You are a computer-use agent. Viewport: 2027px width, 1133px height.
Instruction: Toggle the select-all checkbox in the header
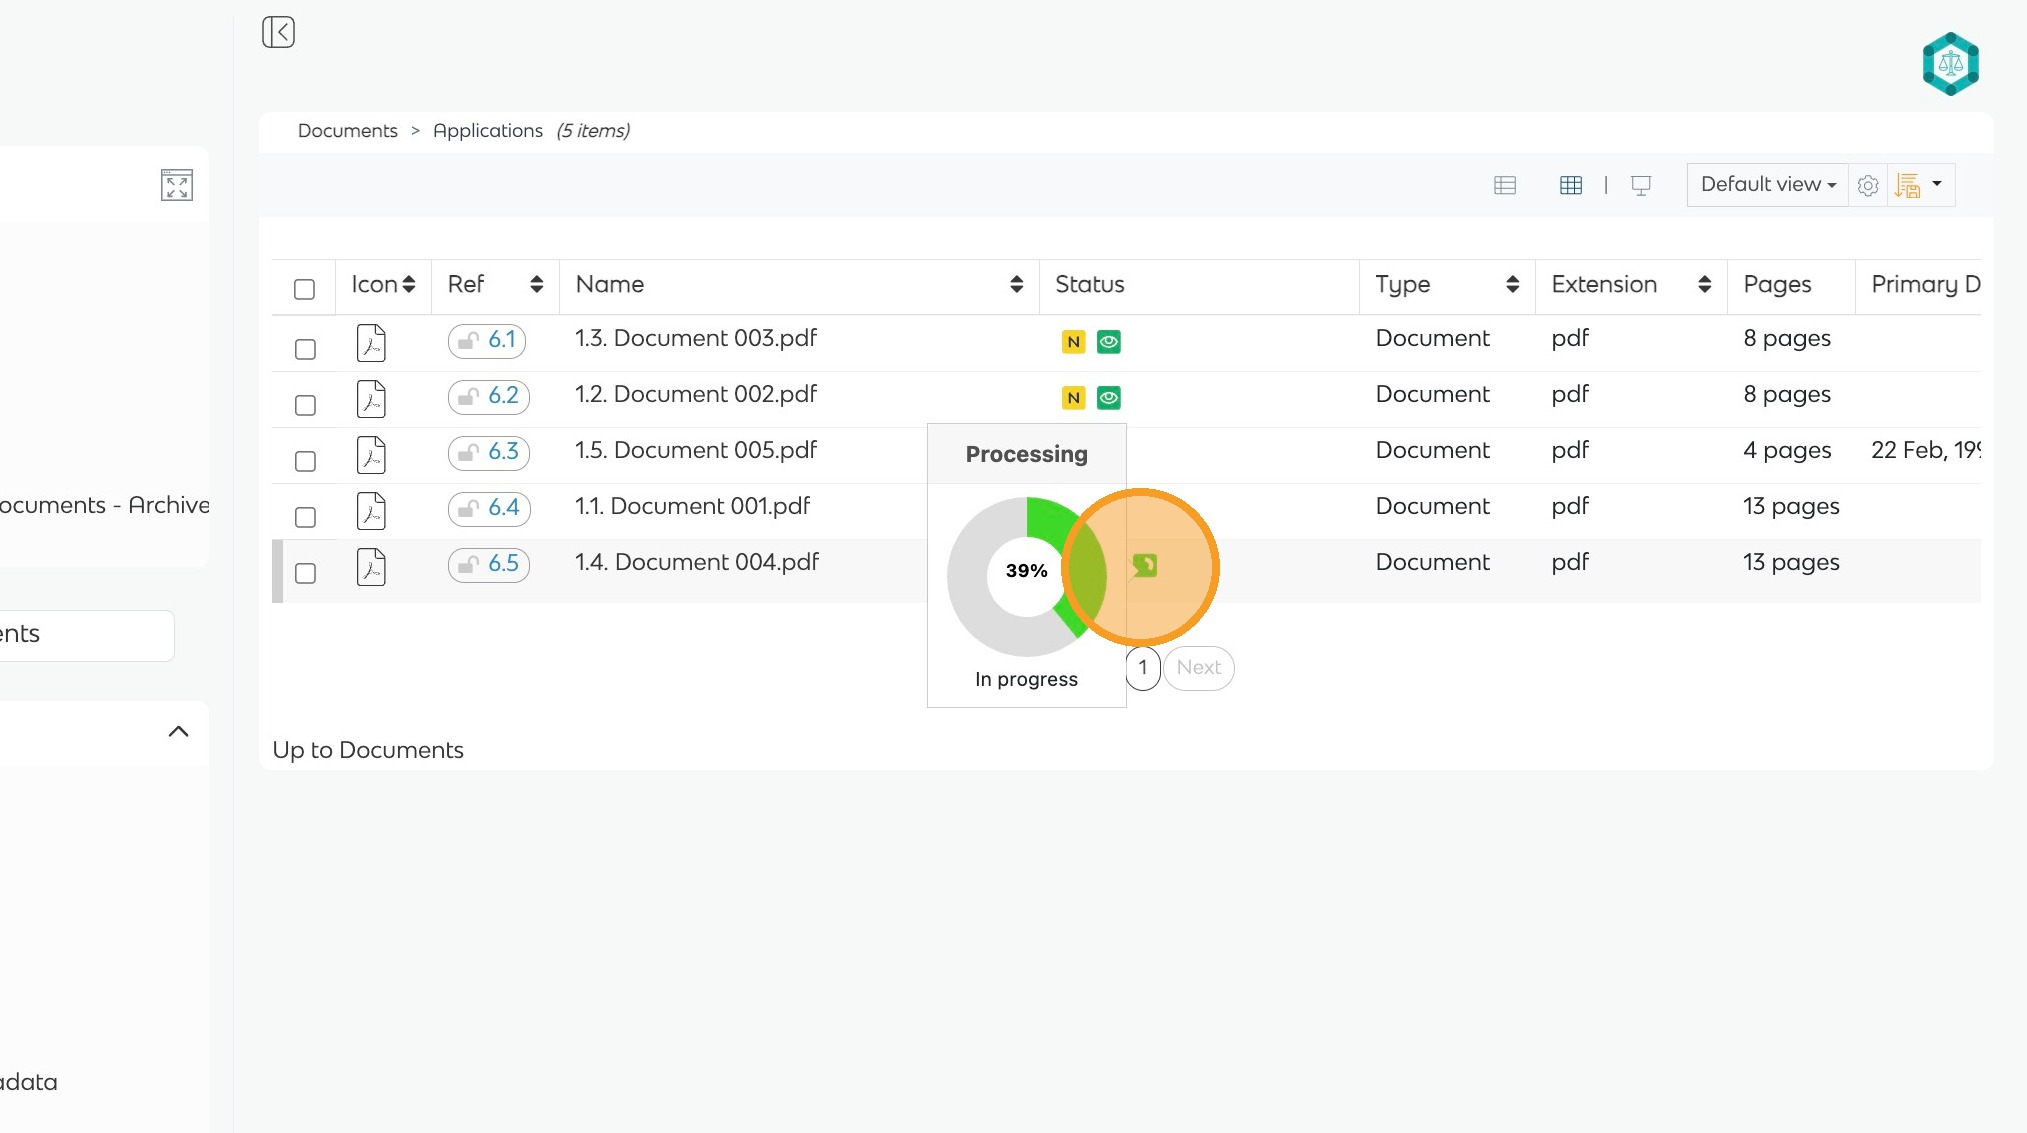(305, 289)
